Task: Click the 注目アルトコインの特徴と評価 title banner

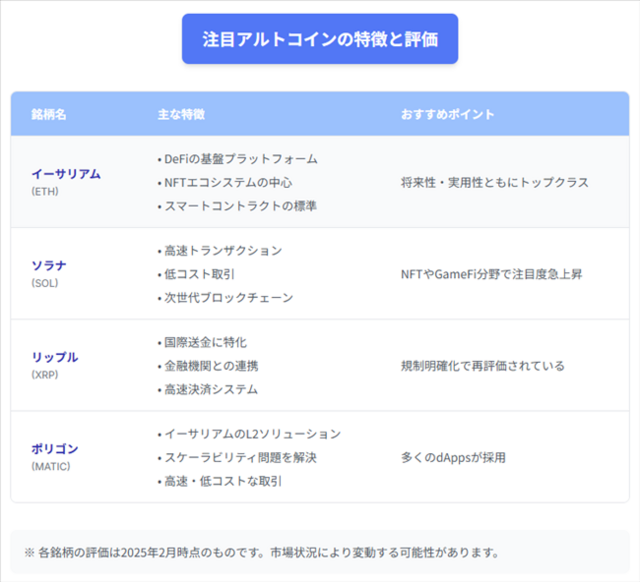Action: click(320, 39)
